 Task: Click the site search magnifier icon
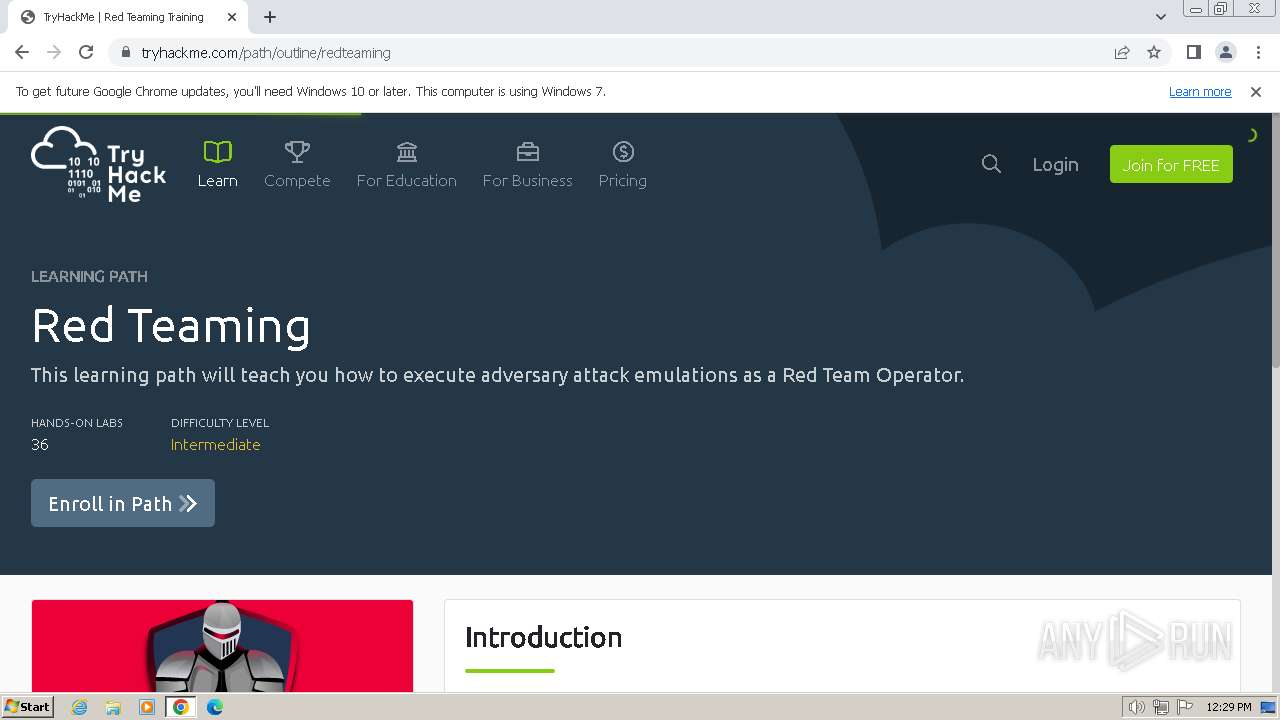click(x=991, y=164)
